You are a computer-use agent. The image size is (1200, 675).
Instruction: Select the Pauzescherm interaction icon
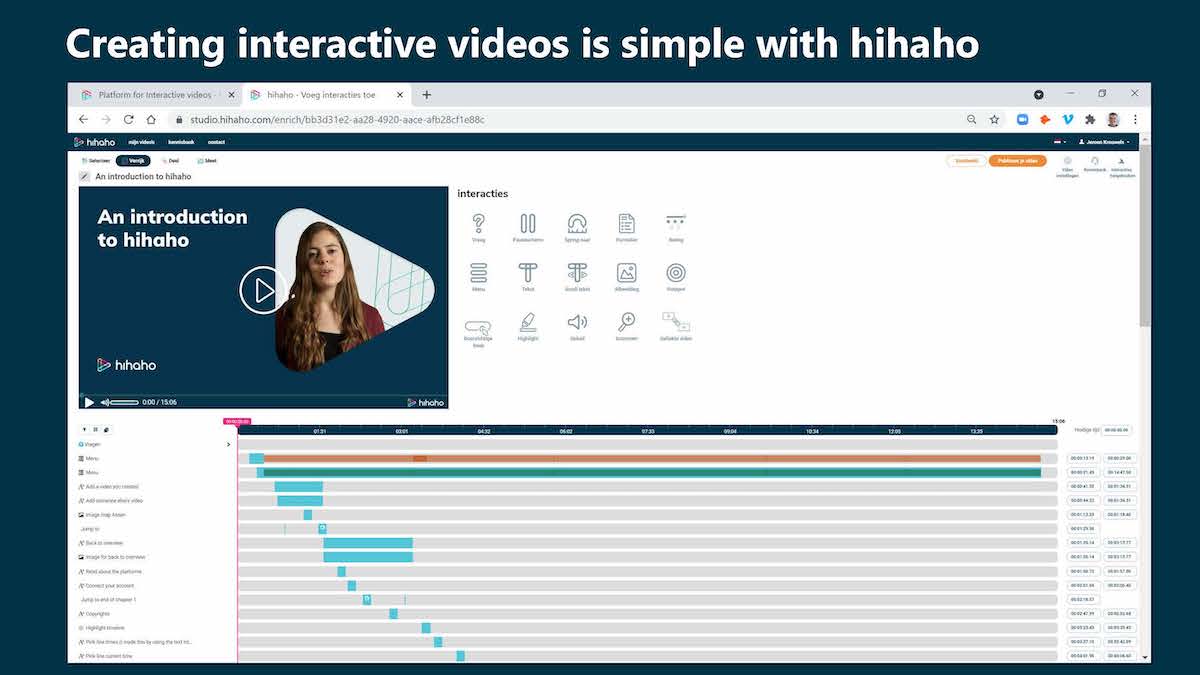pyautogui.click(x=528, y=220)
